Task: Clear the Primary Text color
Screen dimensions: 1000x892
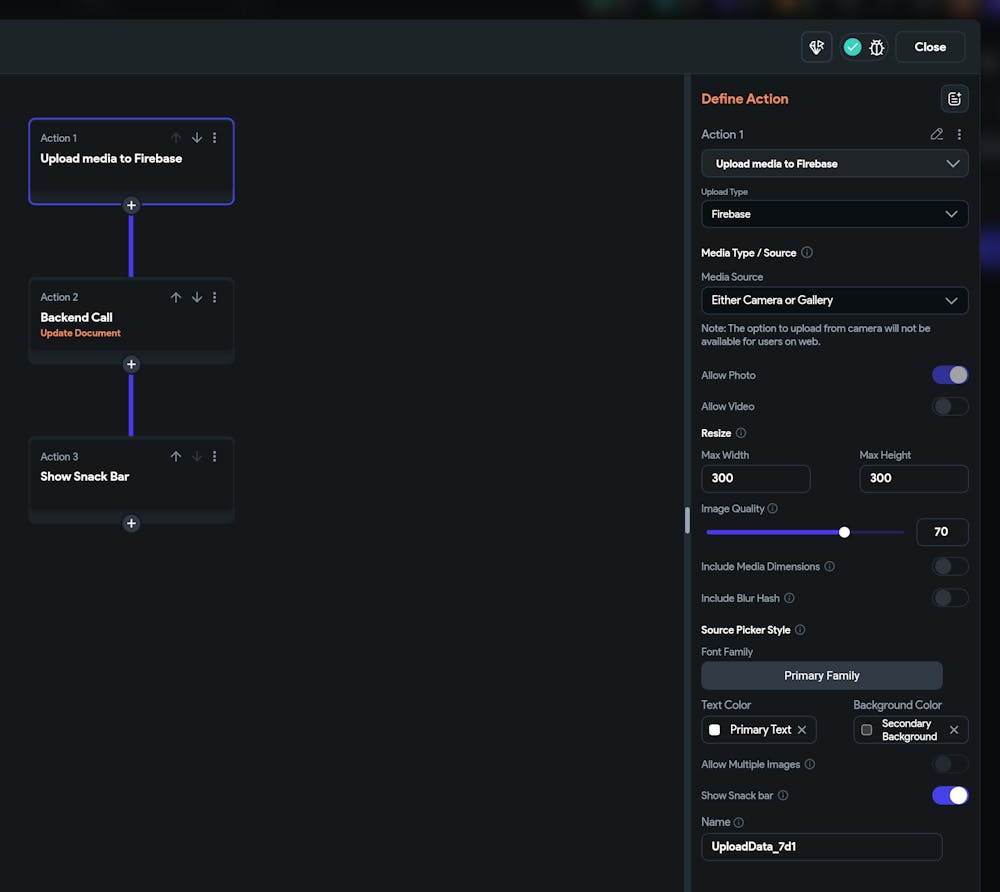Action: 802,729
